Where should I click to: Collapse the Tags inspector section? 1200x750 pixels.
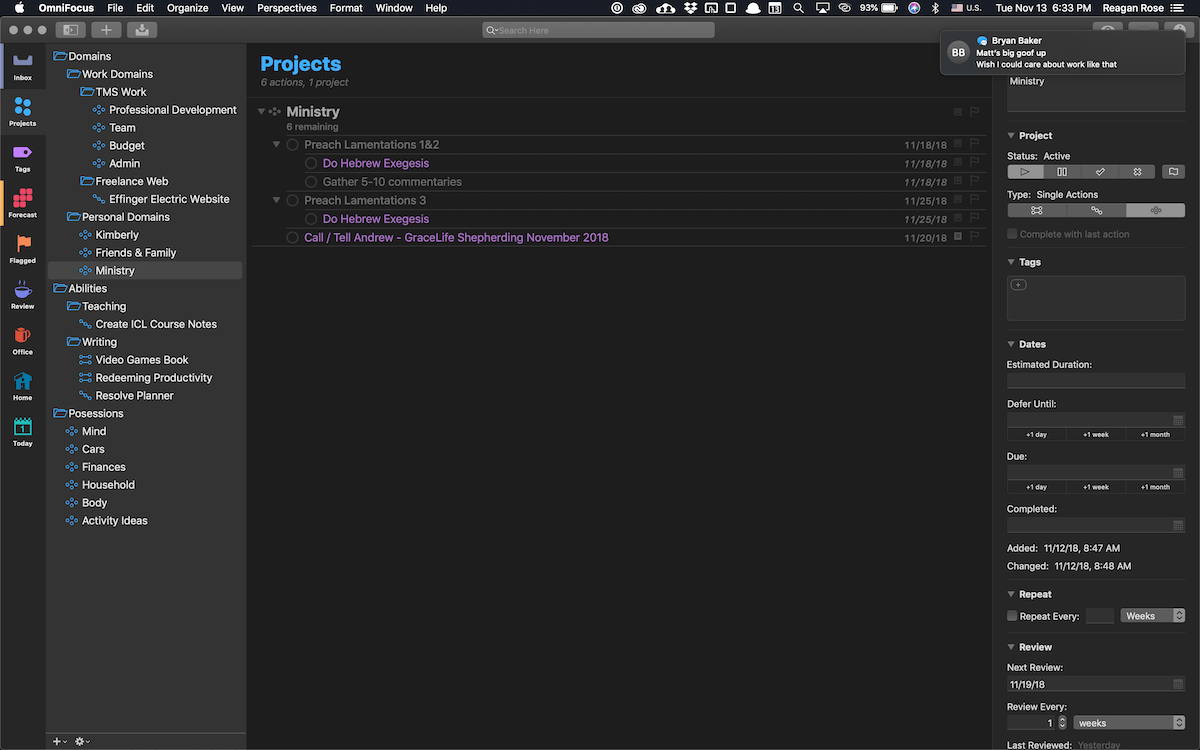click(x=1011, y=263)
